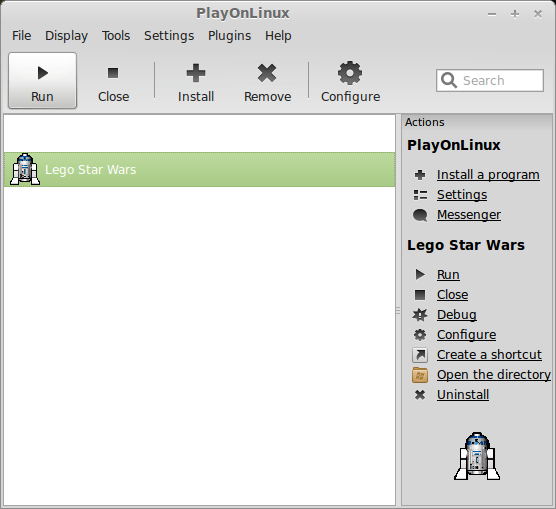This screenshot has height=509, width=556.
Task: Click 'Install a program' link
Action: pyautogui.click(x=488, y=175)
